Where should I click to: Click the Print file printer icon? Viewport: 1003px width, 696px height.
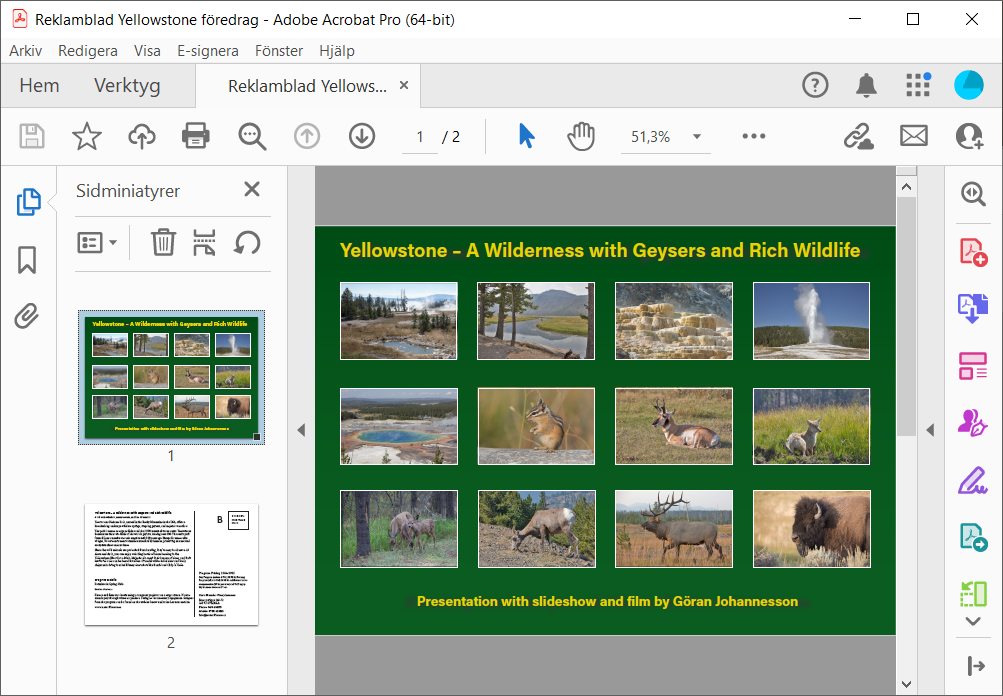pos(195,136)
